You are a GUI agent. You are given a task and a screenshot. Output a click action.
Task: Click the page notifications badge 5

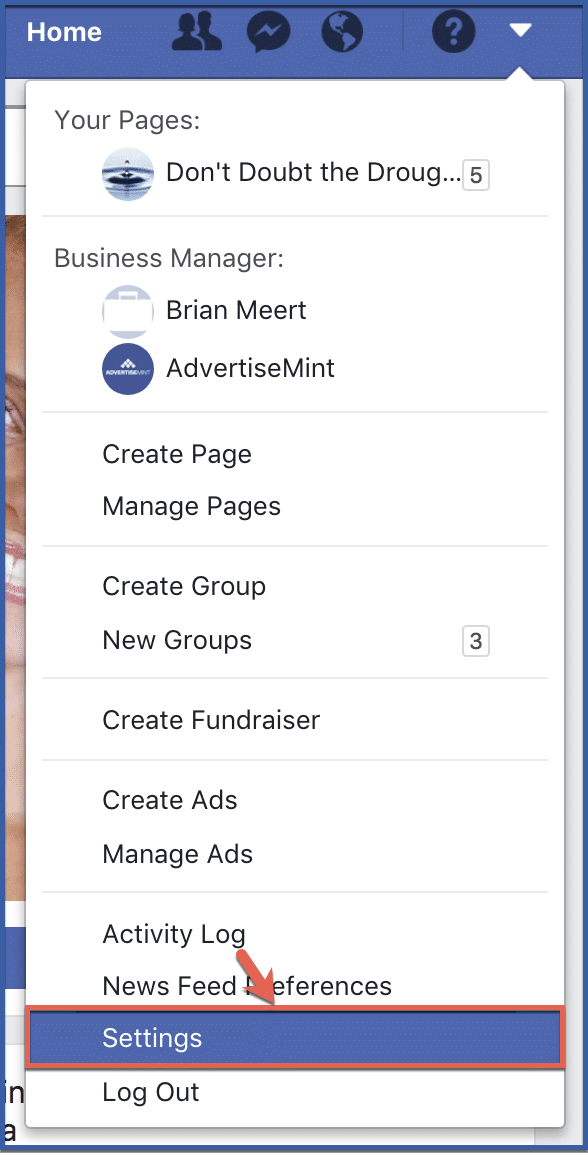(476, 176)
